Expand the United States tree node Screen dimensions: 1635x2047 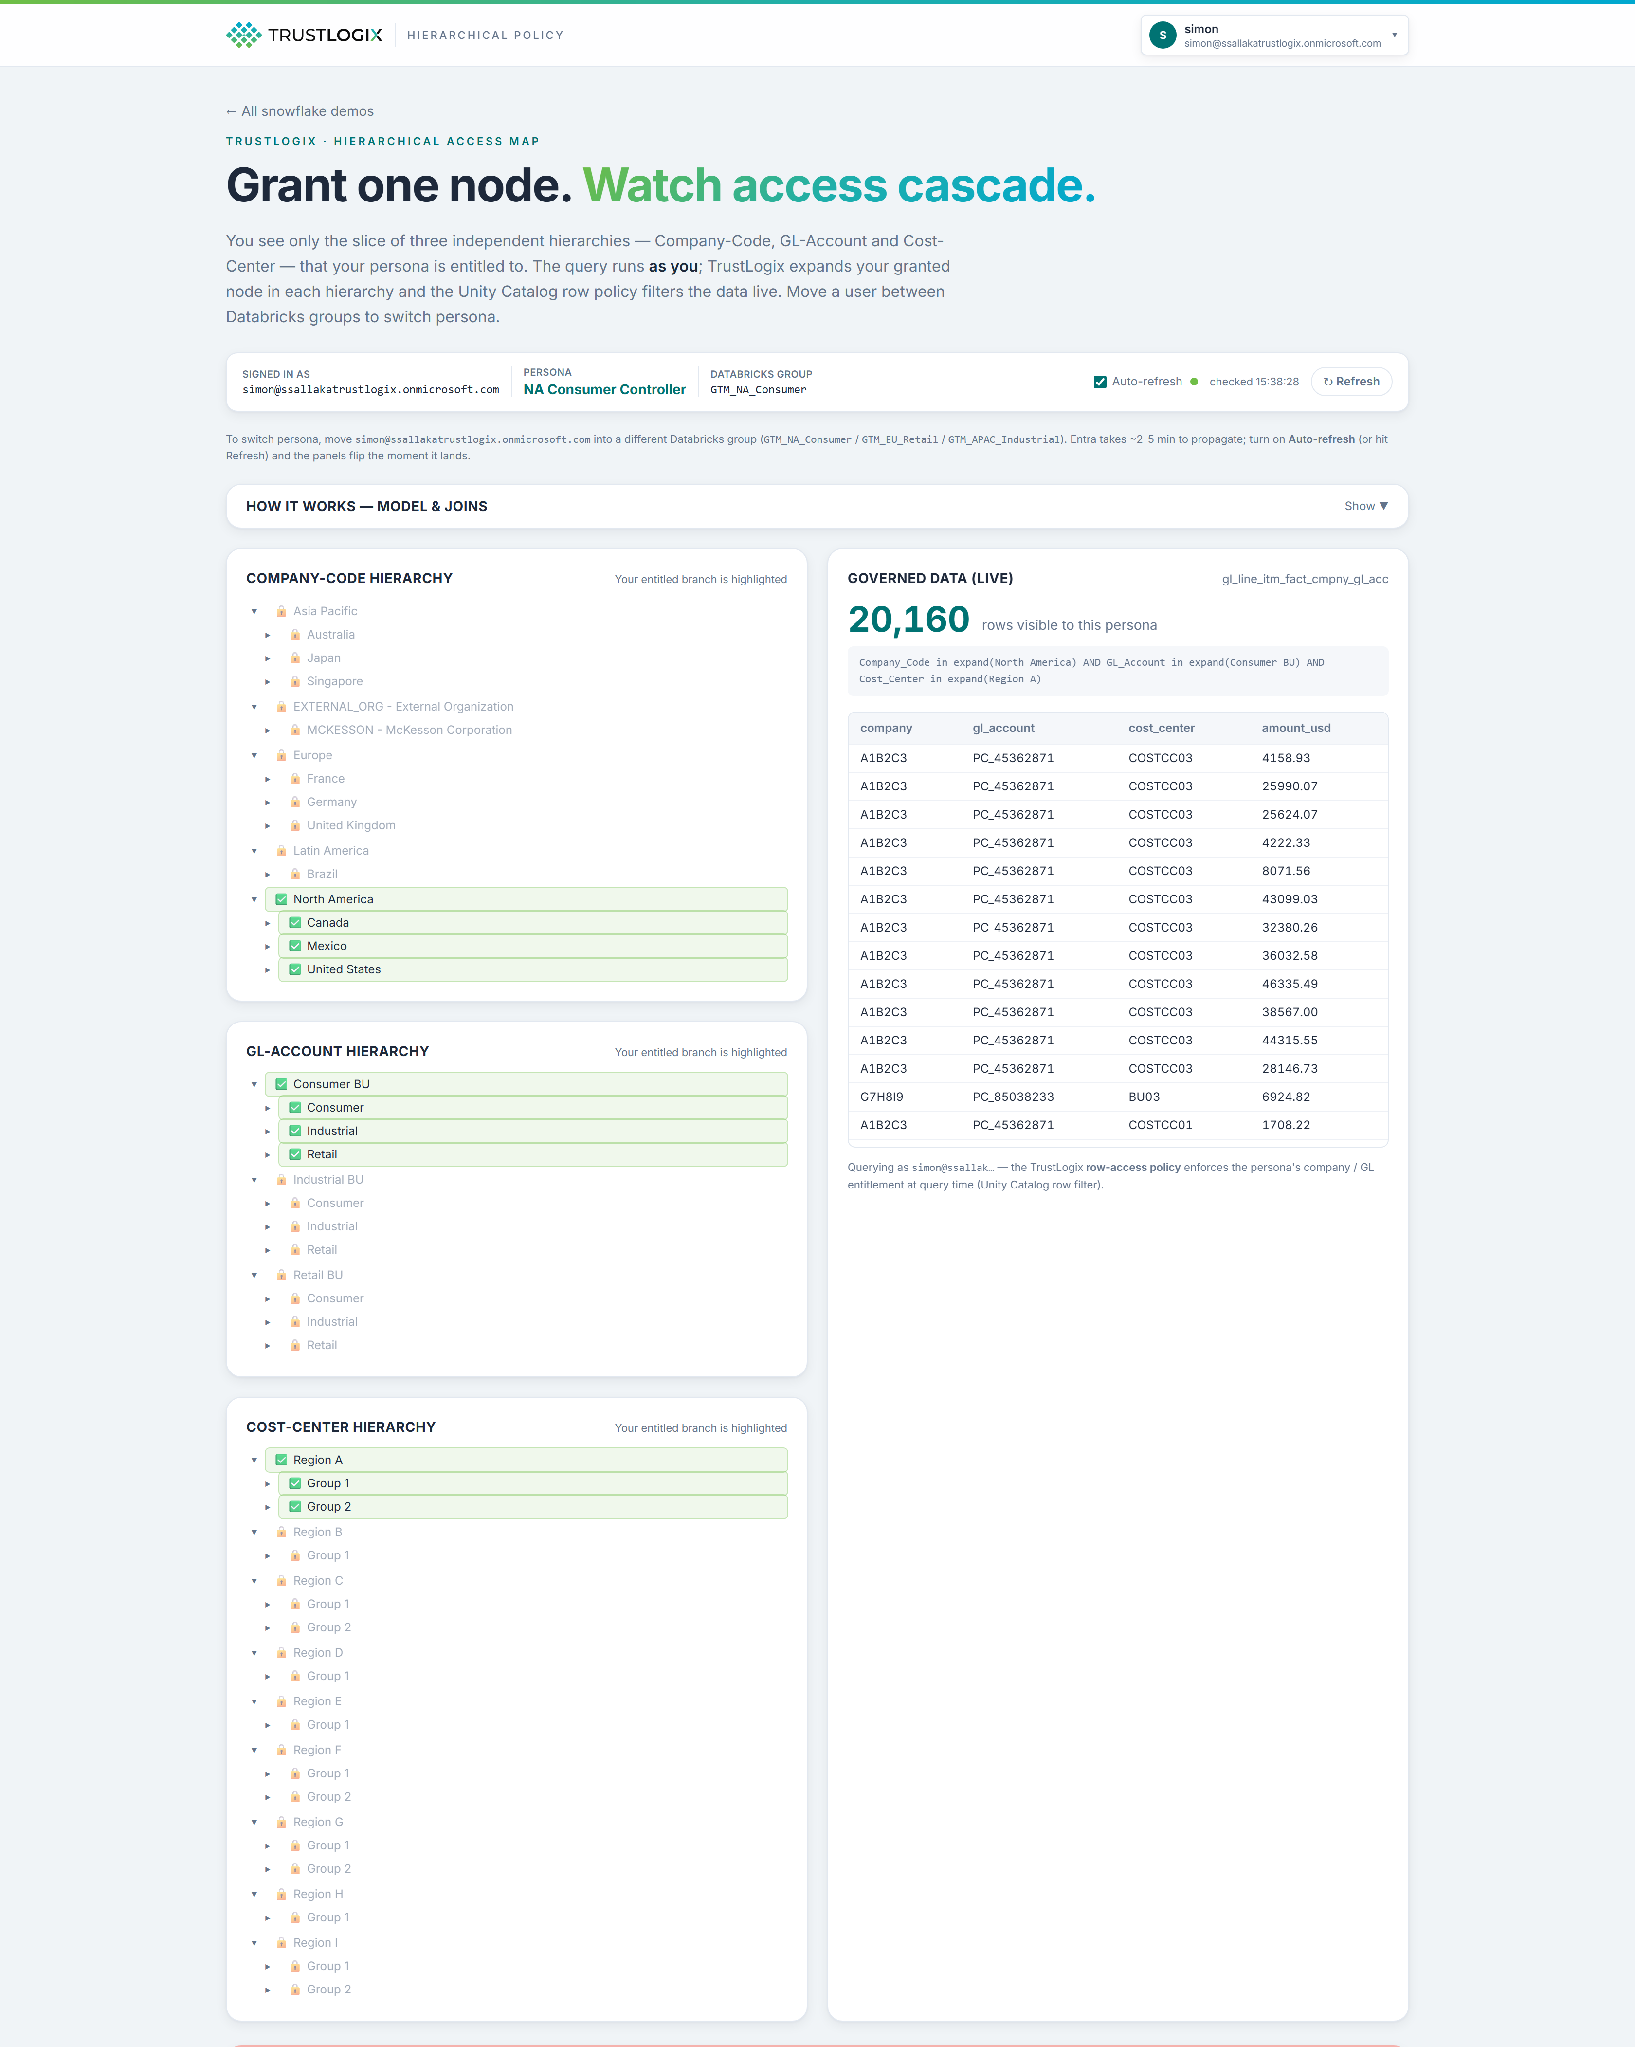click(x=268, y=969)
